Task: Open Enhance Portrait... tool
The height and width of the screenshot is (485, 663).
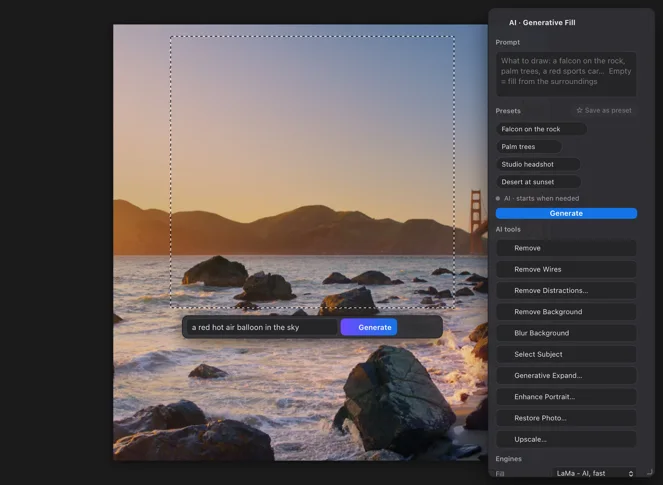Action: tap(566, 397)
